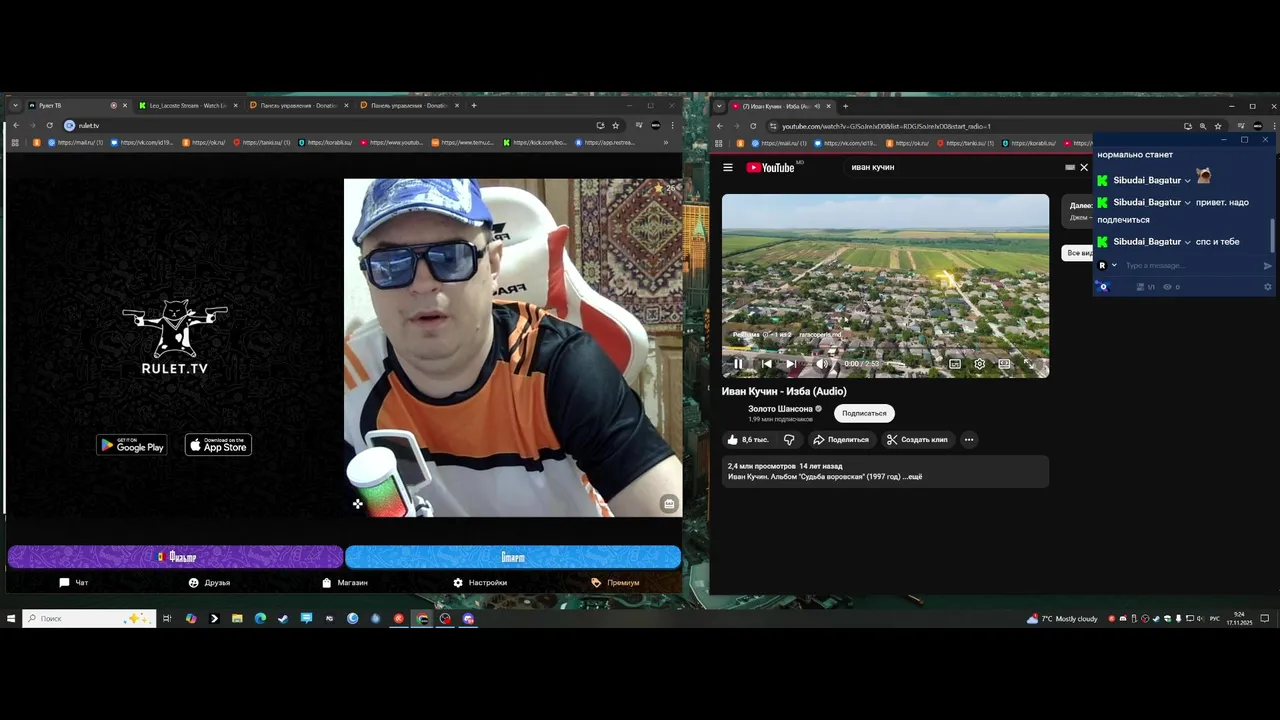This screenshot has width=1280, height=720.
Task: Clear the YouTube search with the X
Action: click(x=1084, y=167)
